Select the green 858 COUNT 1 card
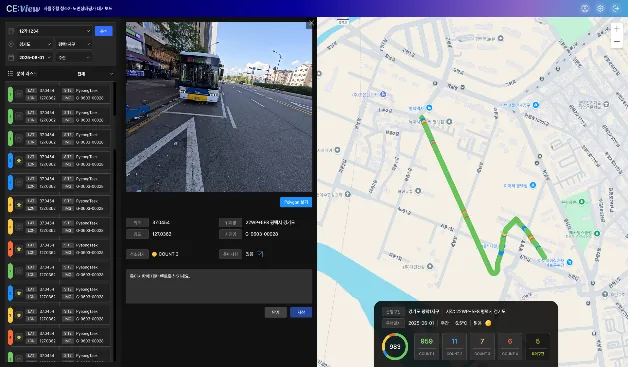The width and height of the screenshot is (628, 367). [x=427, y=346]
